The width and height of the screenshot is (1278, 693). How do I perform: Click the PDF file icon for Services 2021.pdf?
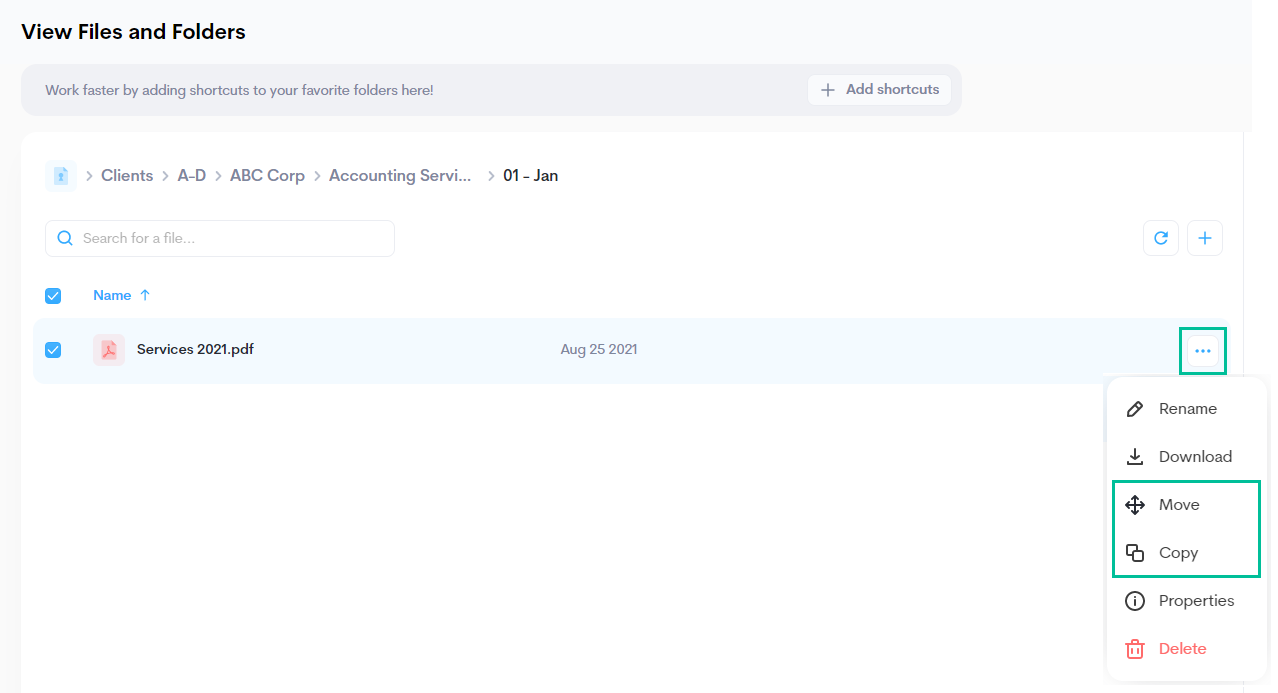click(x=109, y=350)
